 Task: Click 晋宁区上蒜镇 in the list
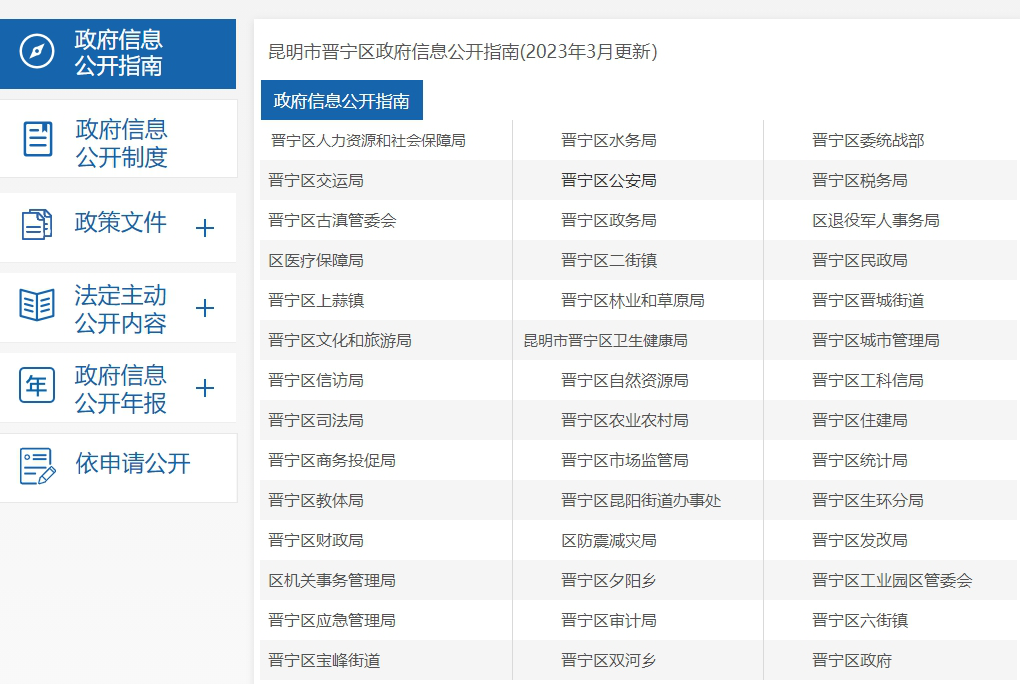point(315,301)
